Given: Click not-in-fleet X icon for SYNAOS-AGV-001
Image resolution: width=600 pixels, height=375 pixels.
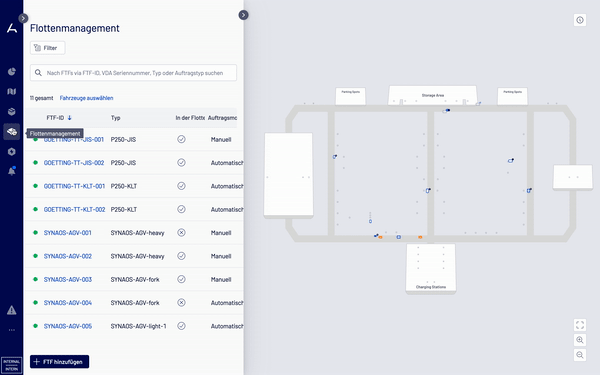Looking at the screenshot, I should tap(181, 233).
